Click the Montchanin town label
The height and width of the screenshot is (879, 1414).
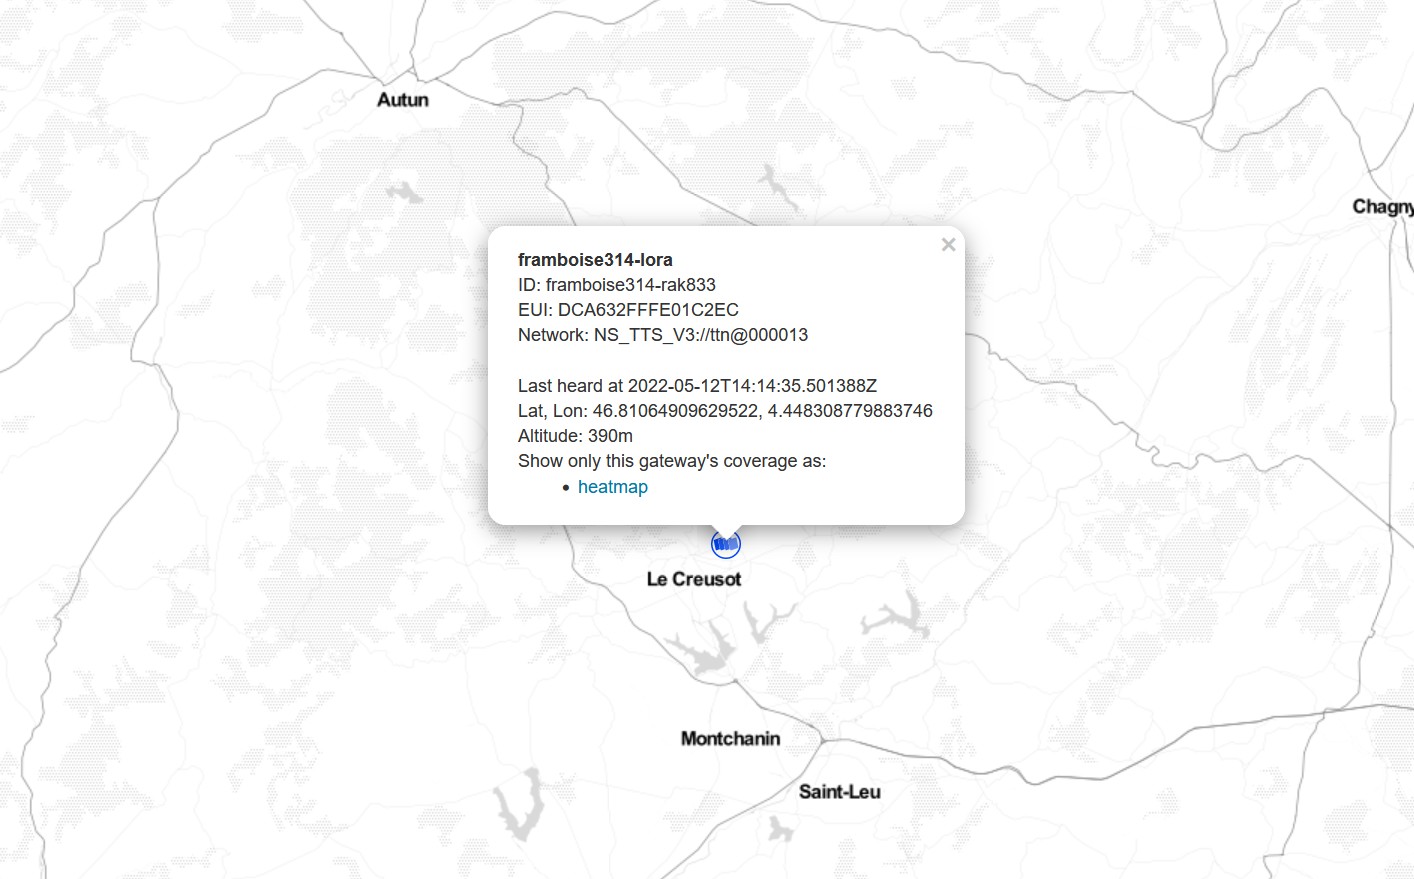pos(730,738)
